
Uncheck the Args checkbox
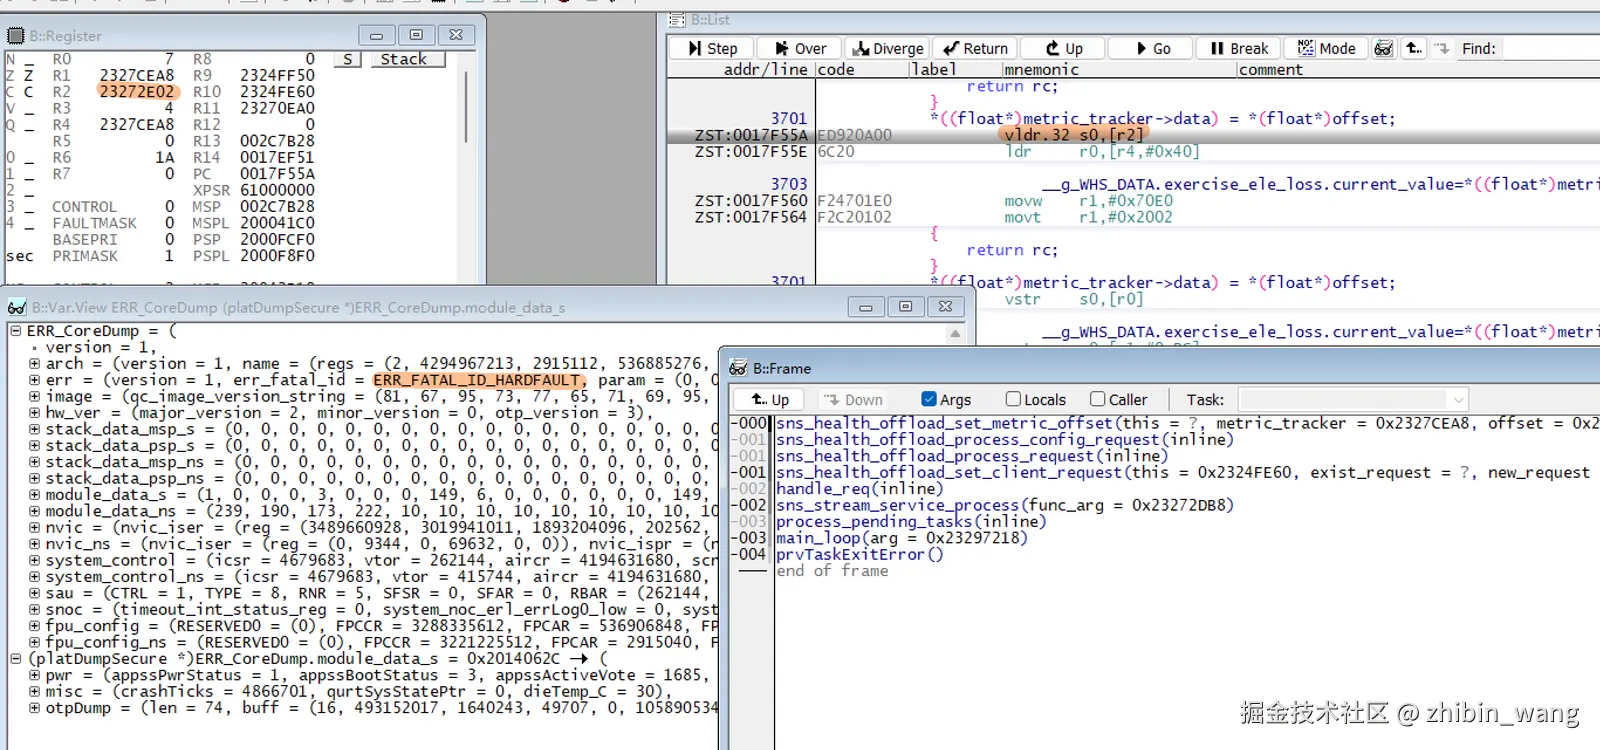(x=929, y=399)
